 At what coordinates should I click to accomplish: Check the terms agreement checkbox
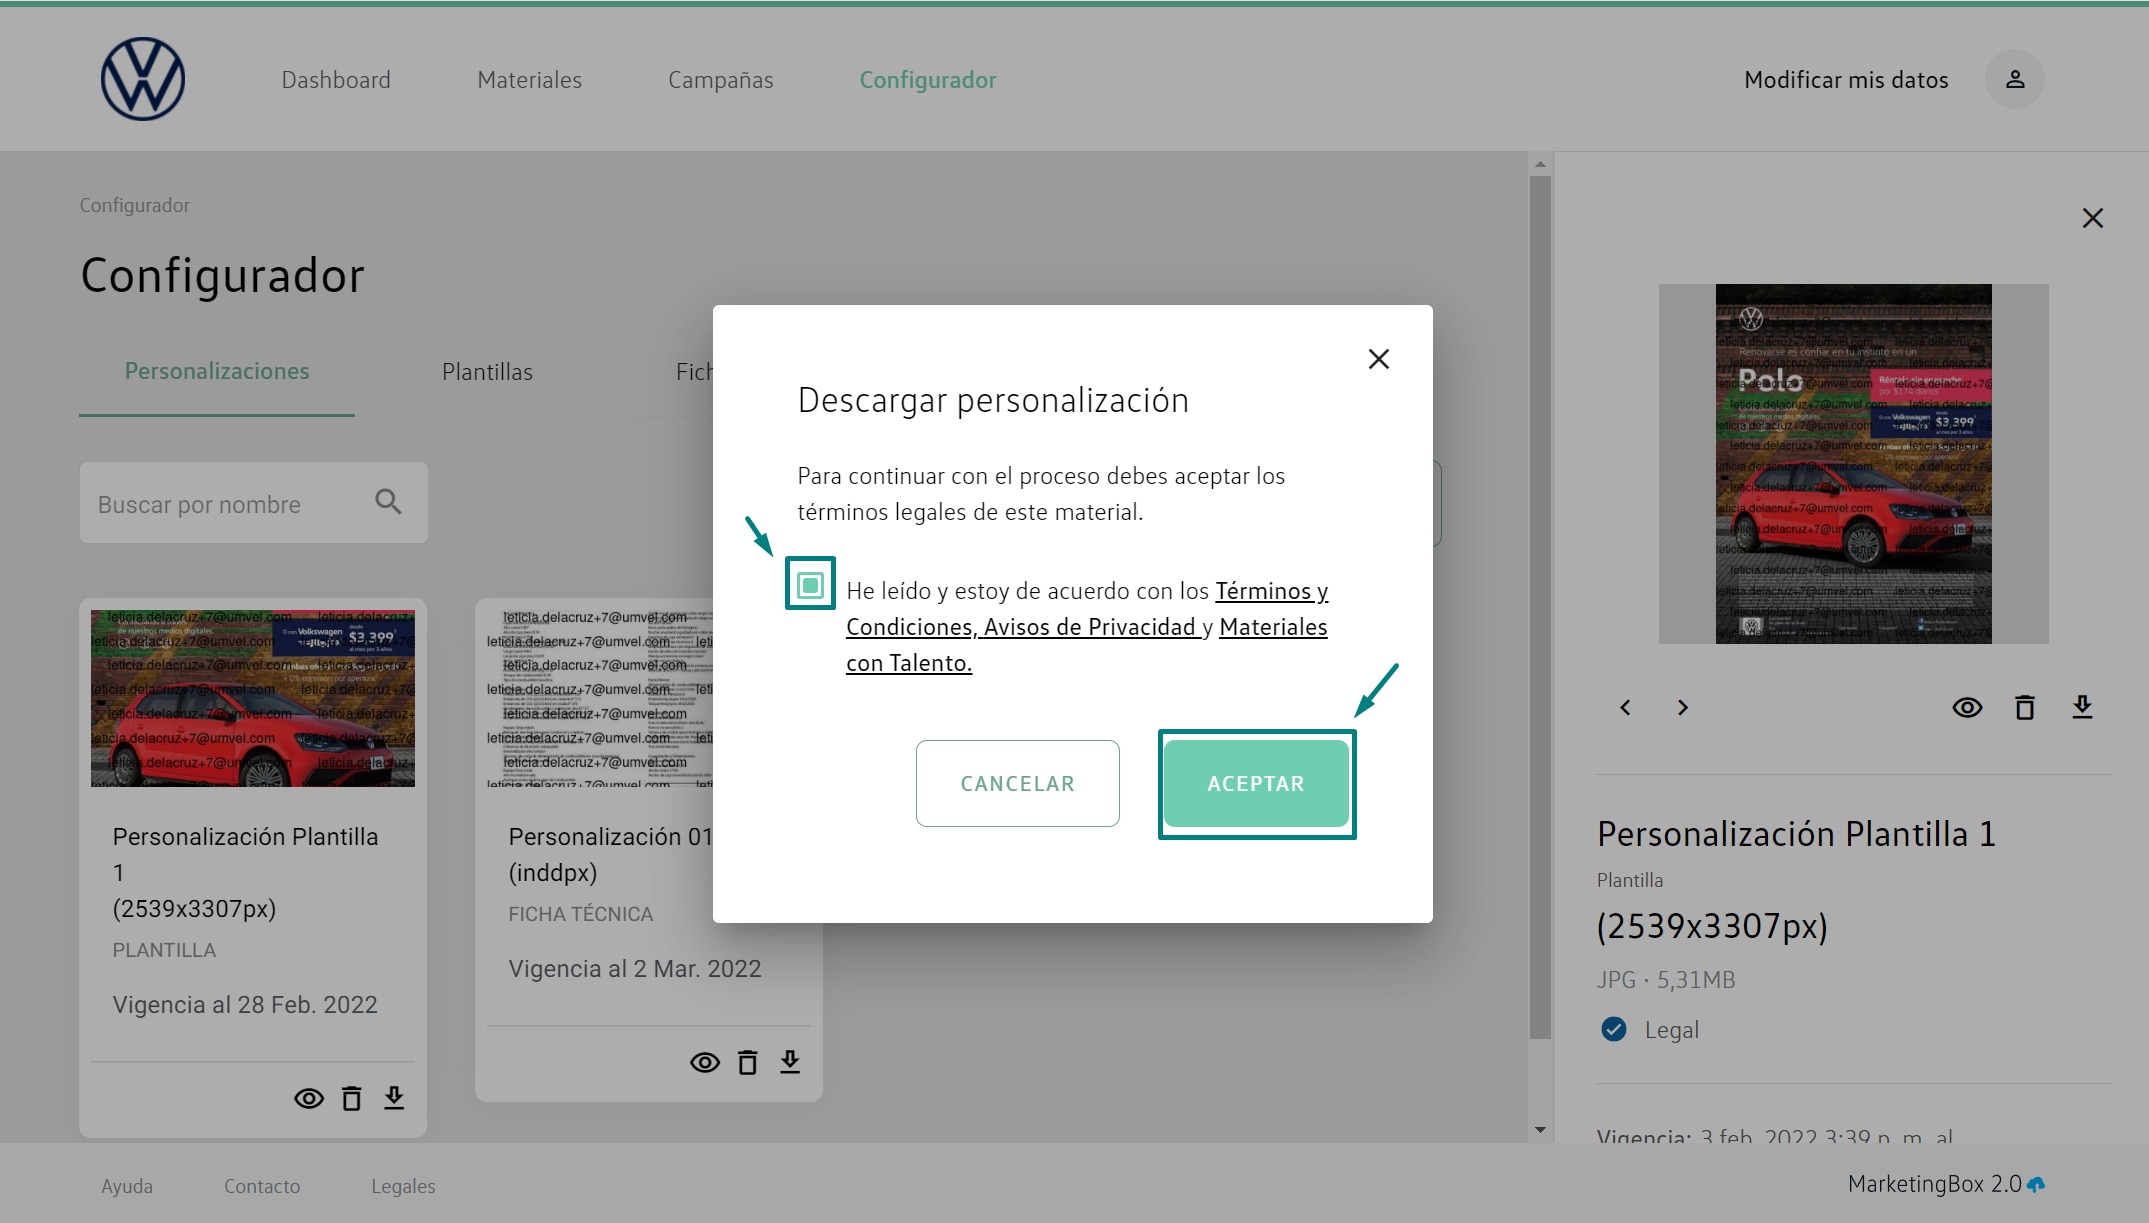(x=810, y=584)
